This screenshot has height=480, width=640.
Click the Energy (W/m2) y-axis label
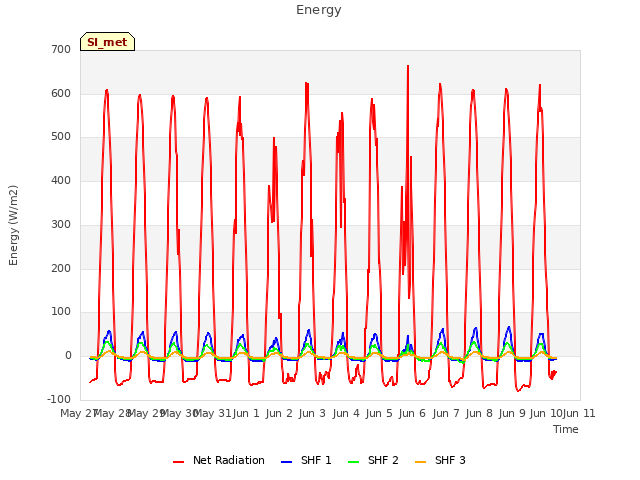[13, 225]
